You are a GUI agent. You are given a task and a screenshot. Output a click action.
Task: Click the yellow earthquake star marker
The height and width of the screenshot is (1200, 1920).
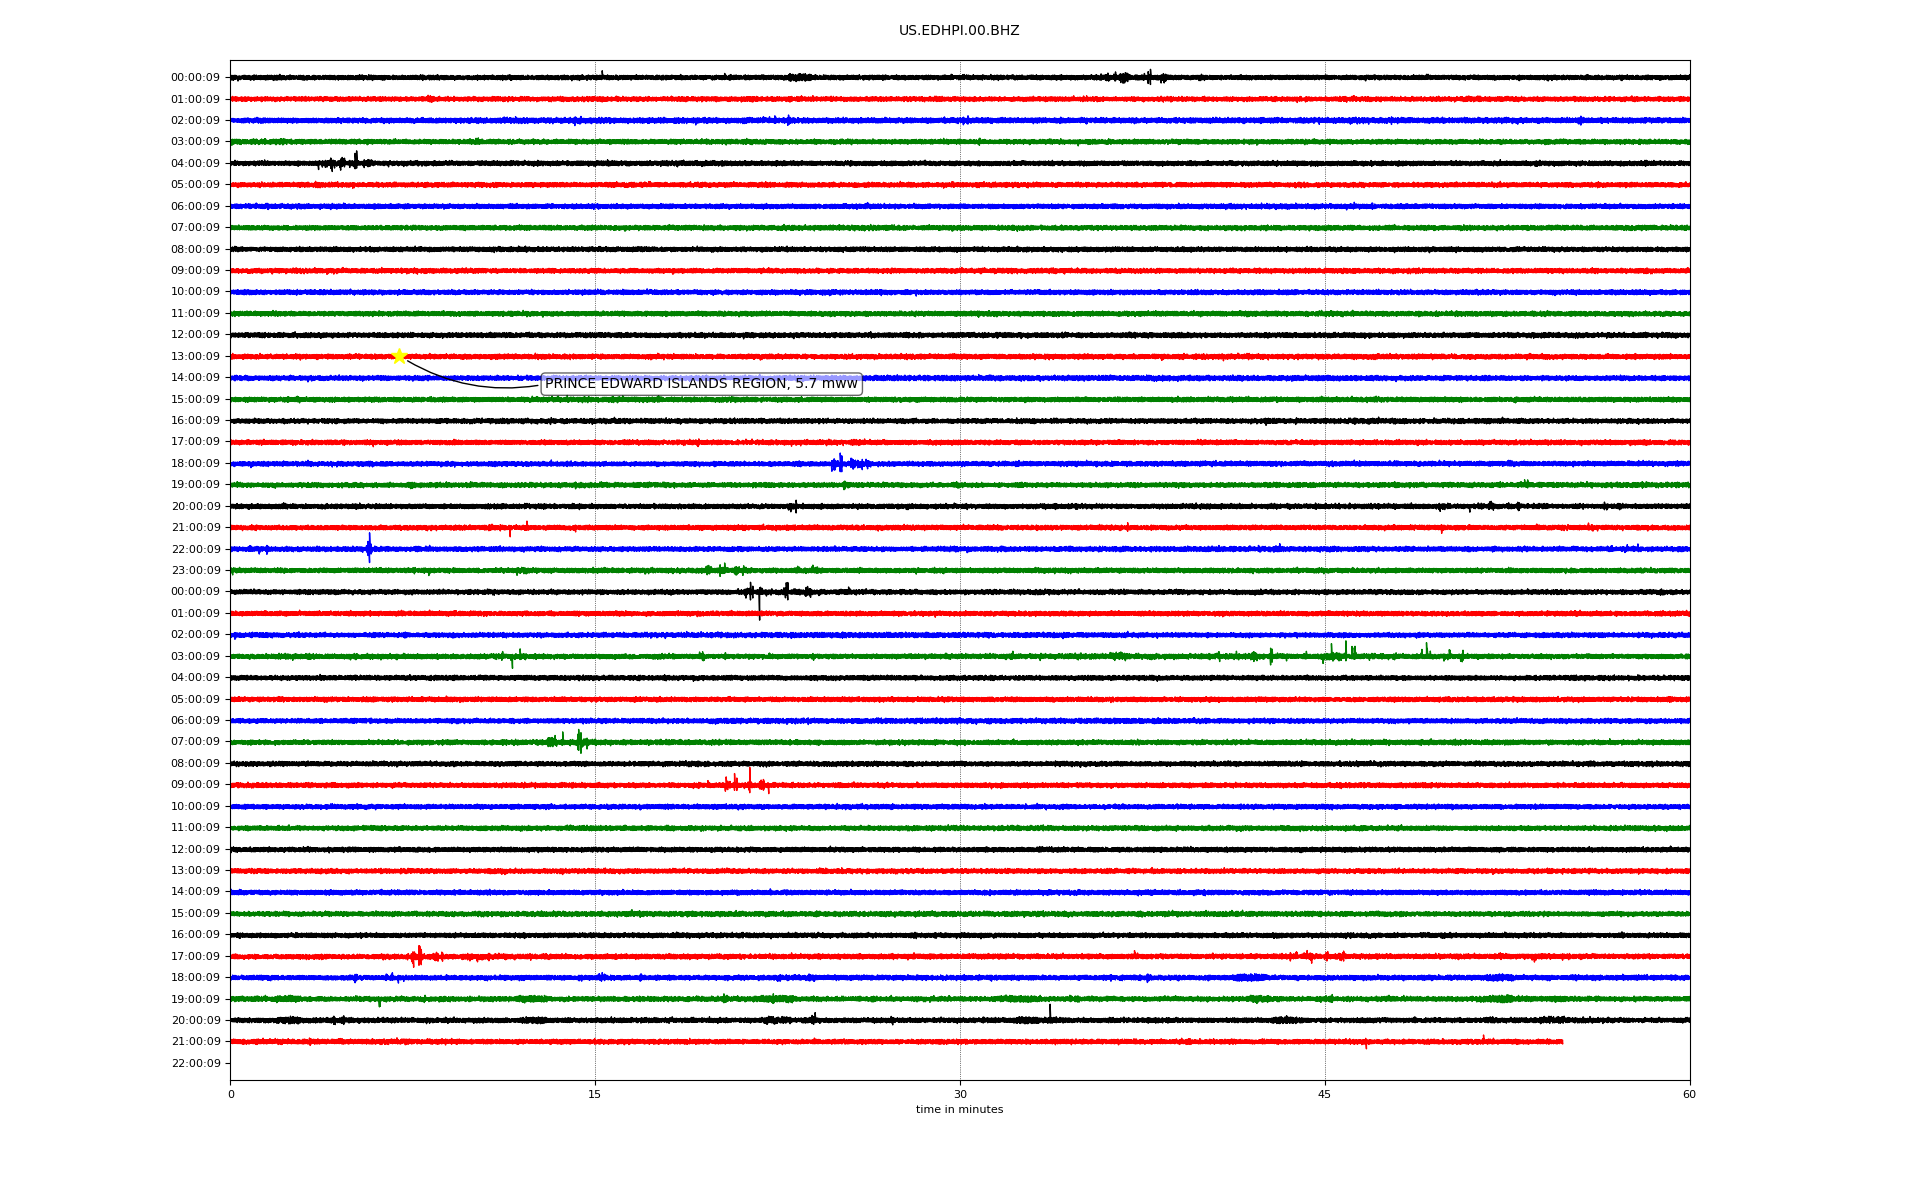(399, 356)
